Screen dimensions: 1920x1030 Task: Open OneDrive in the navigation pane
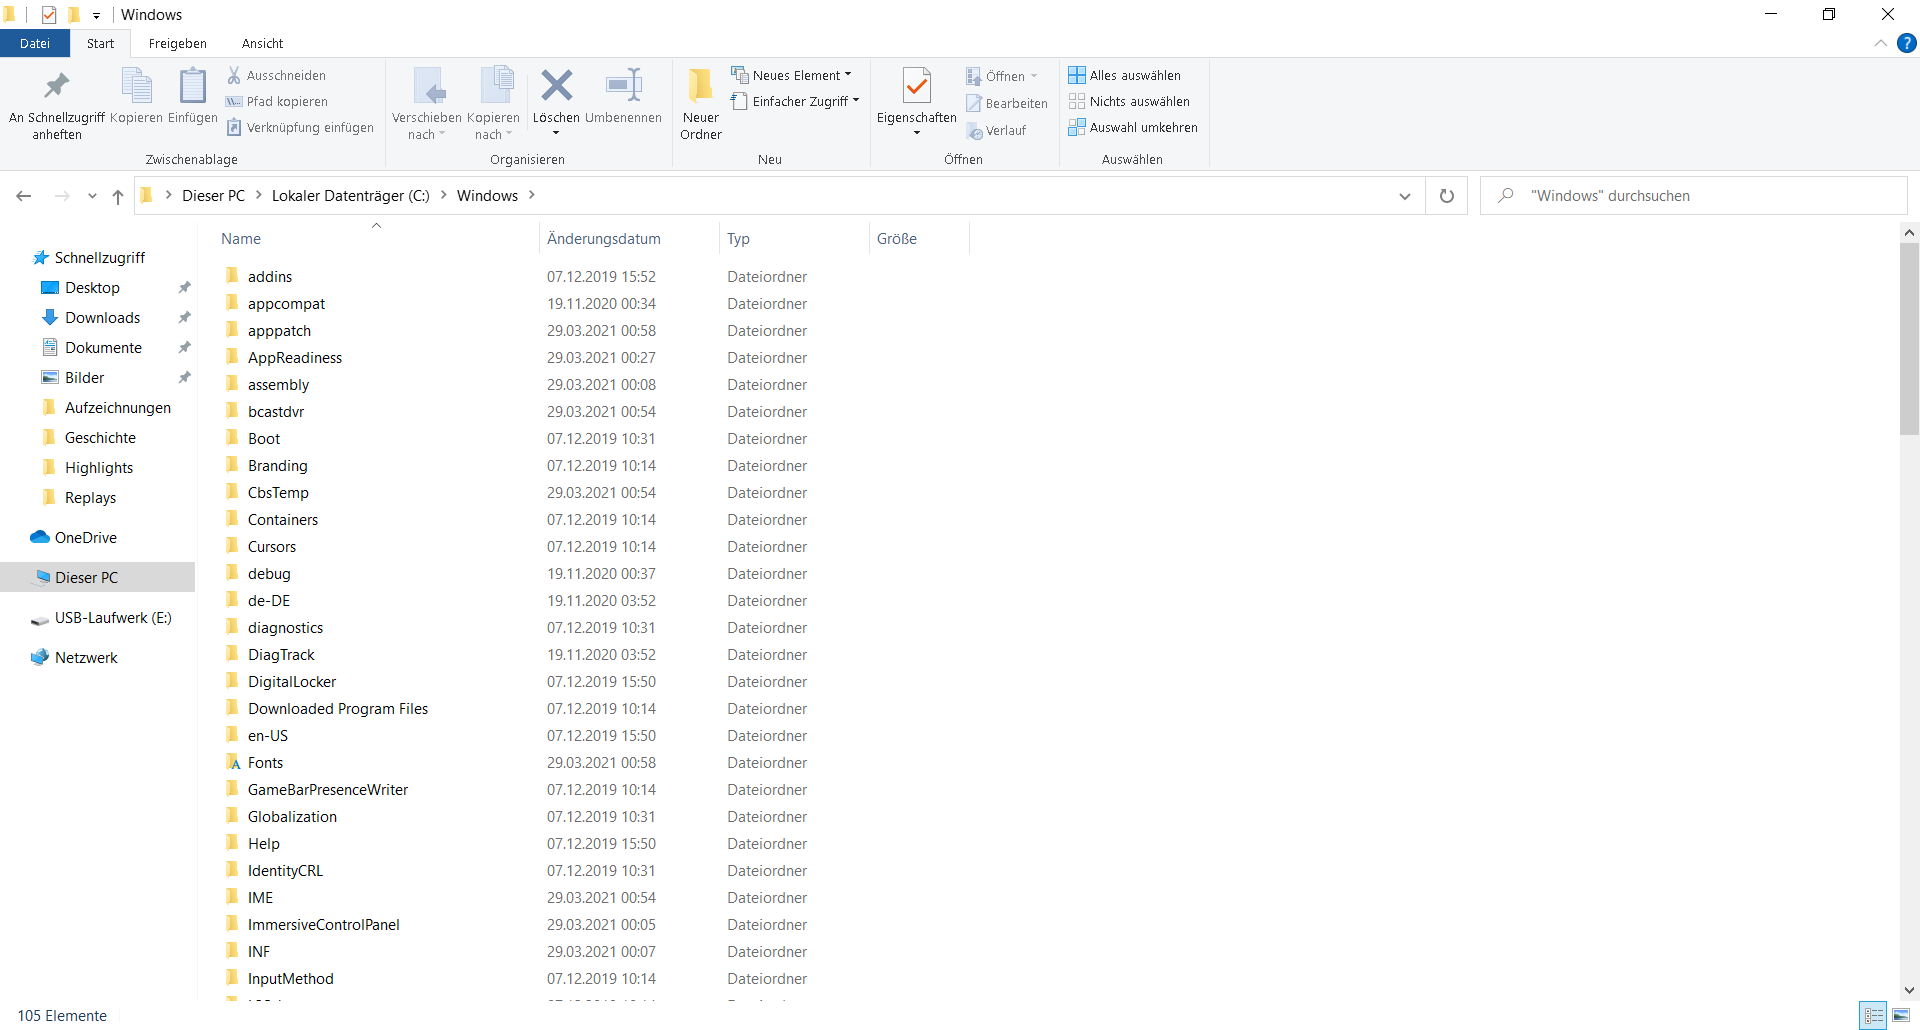click(86, 538)
